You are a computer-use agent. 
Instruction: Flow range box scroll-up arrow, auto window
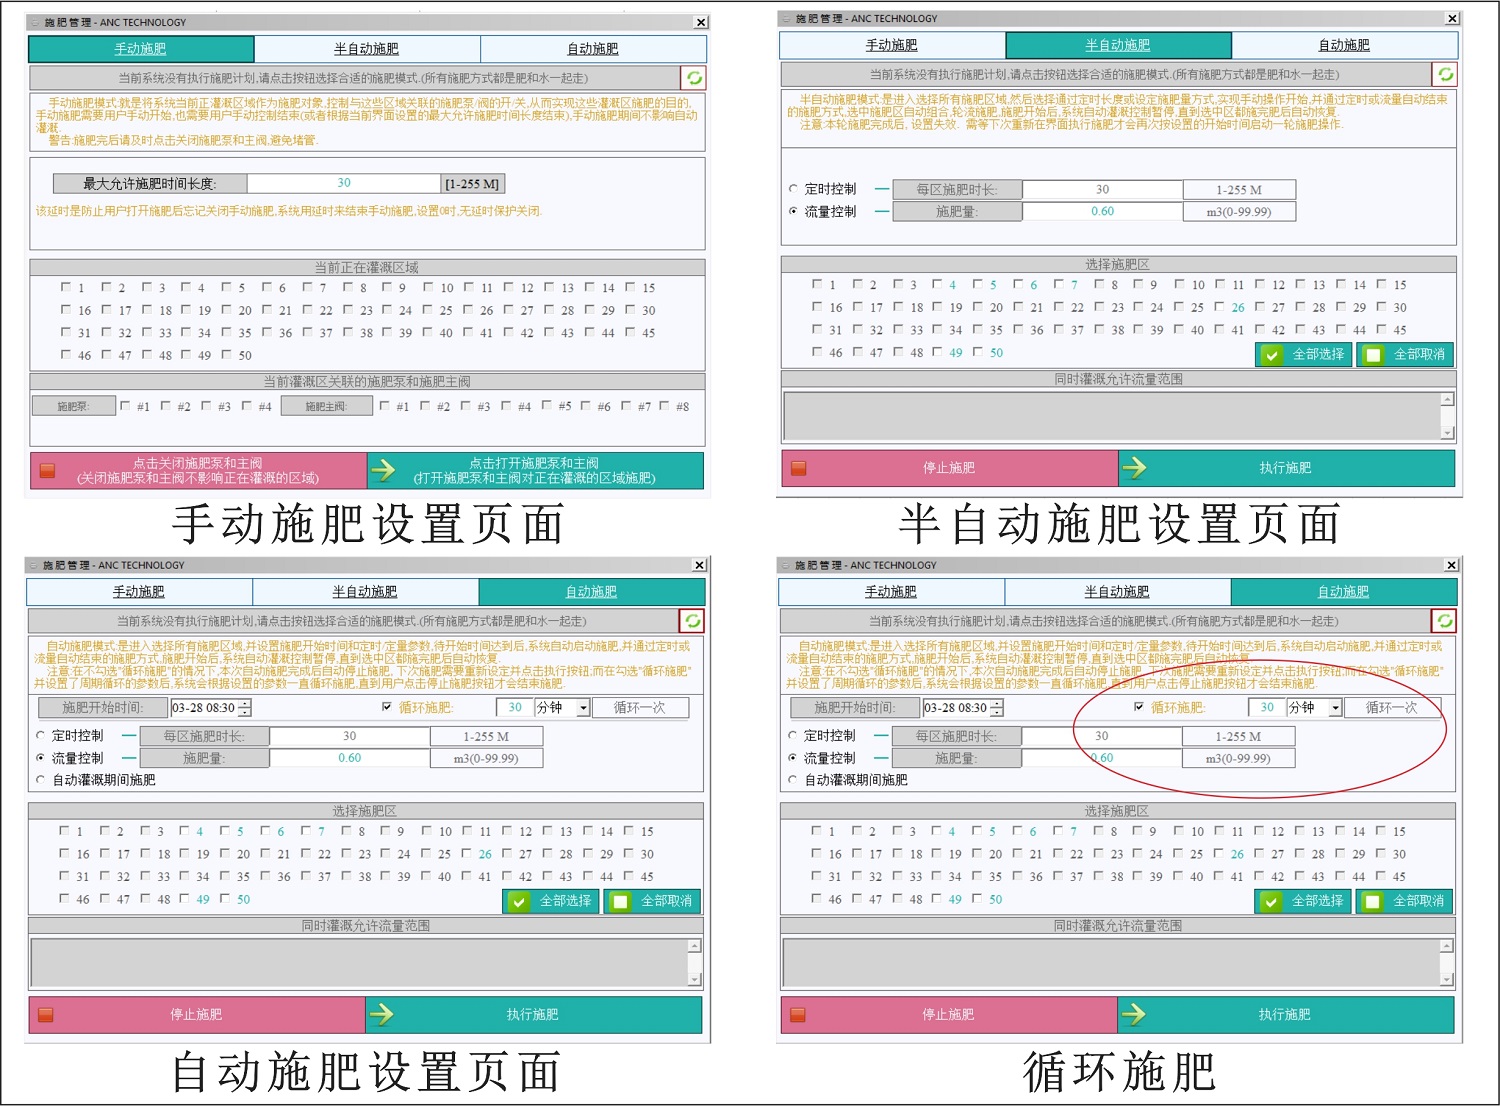695,946
